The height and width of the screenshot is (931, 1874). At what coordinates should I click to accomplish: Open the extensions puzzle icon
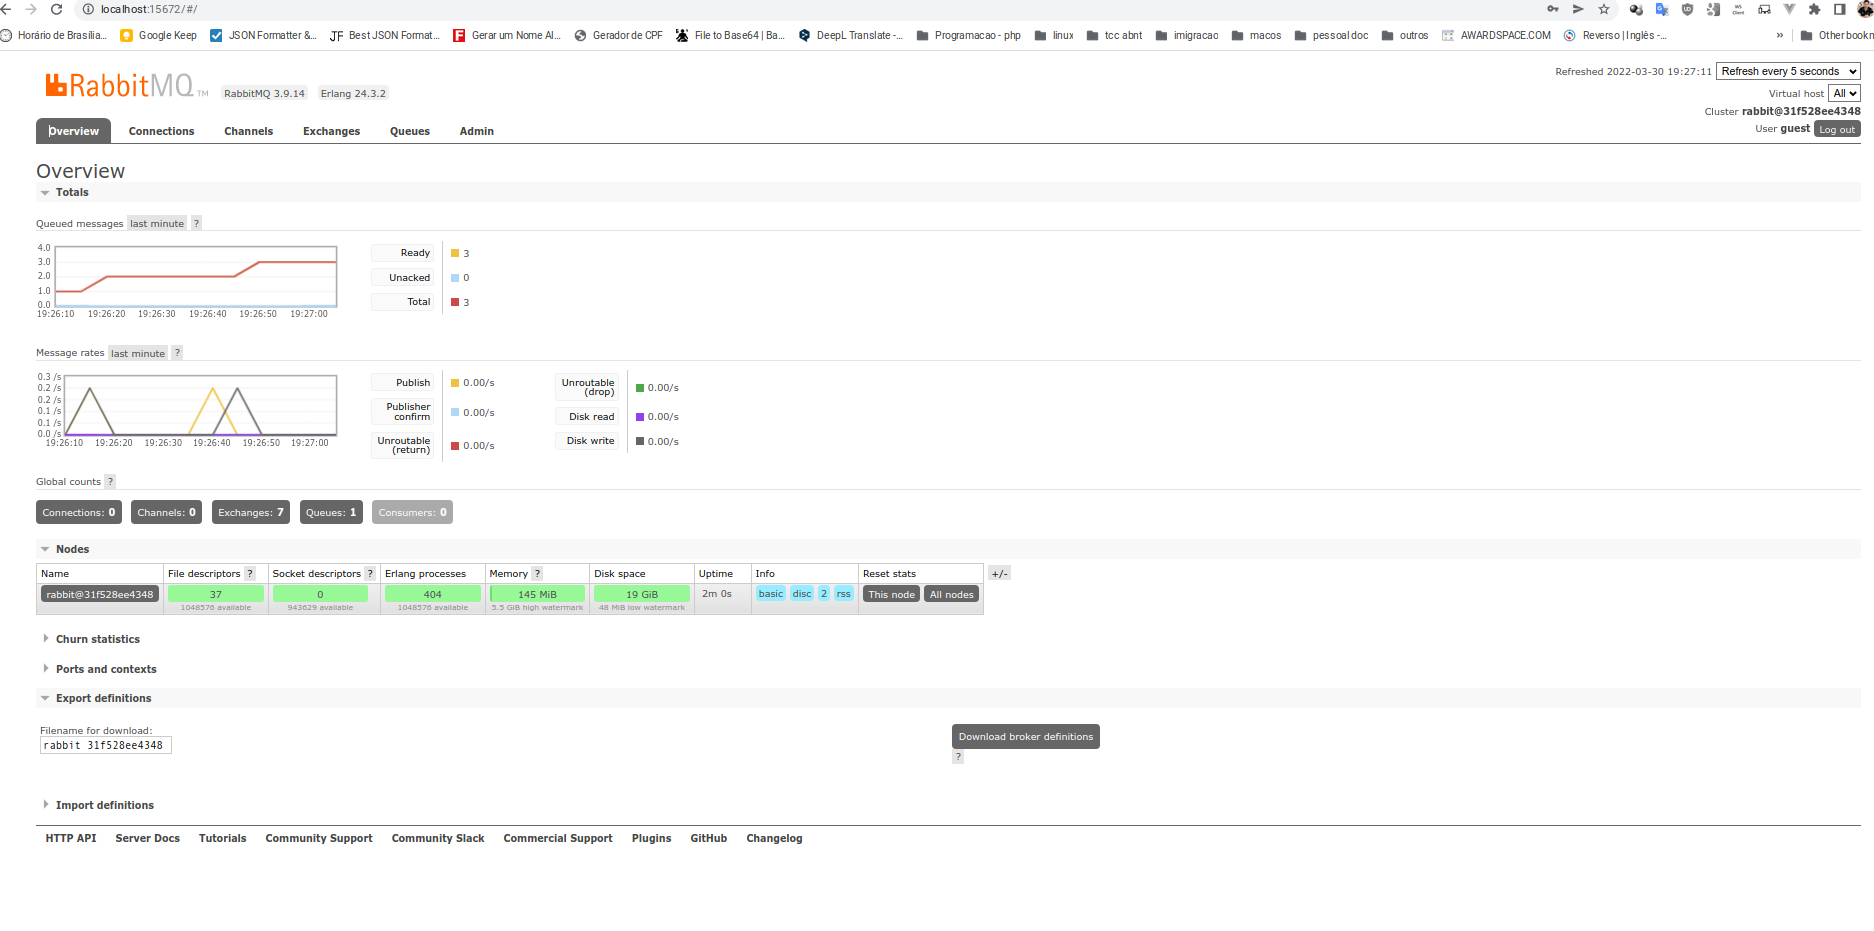[1814, 9]
